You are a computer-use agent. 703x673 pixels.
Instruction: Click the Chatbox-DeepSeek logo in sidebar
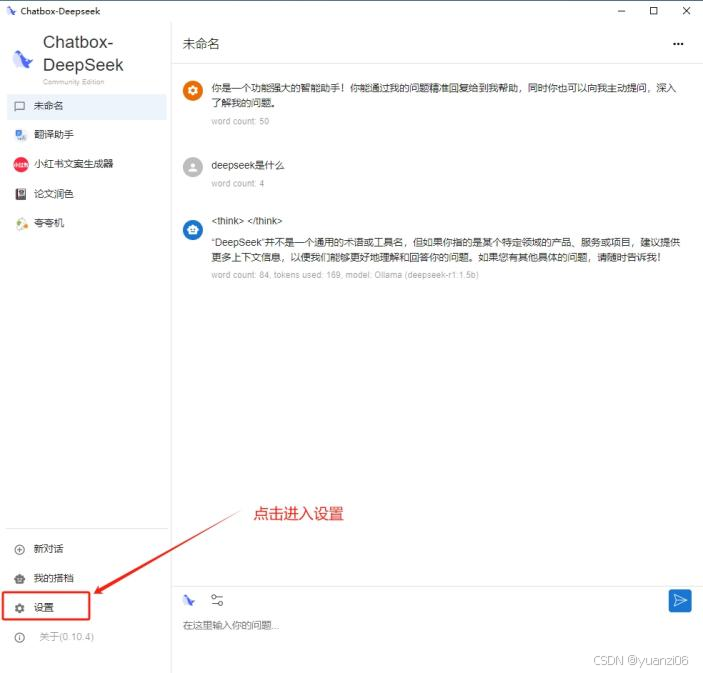click(23, 59)
